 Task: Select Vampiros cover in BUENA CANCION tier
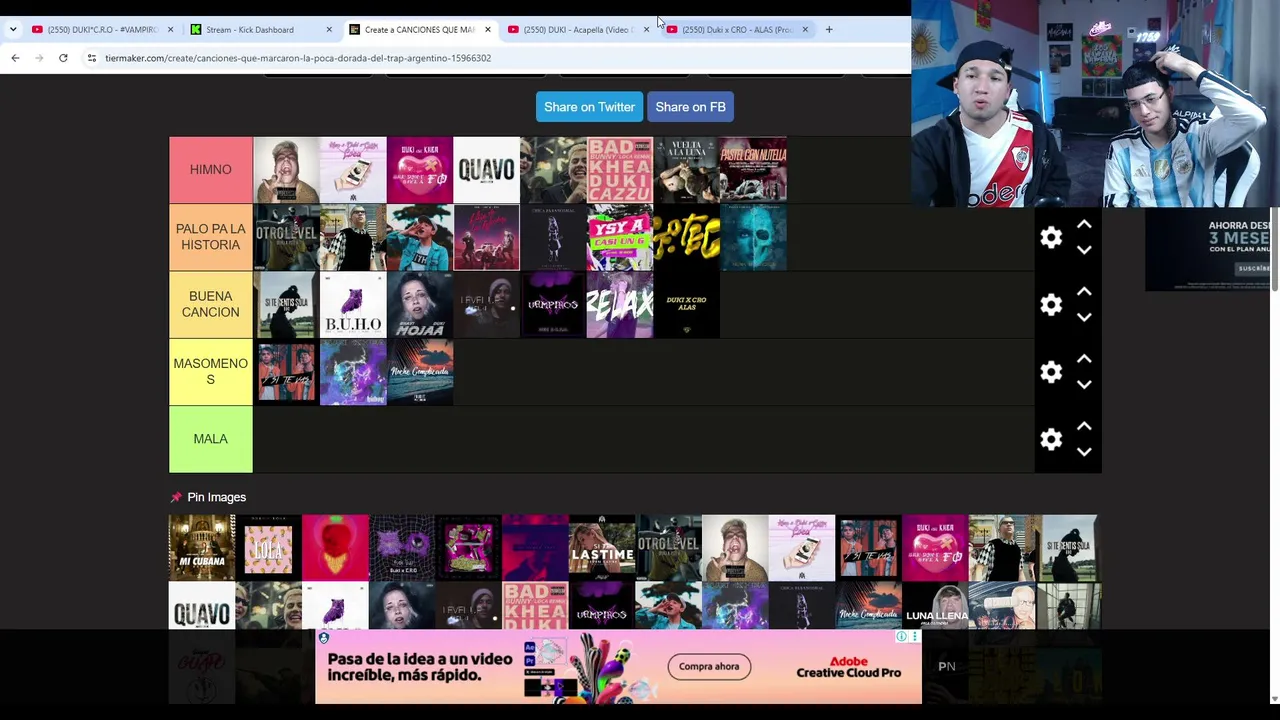click(553, 304)
